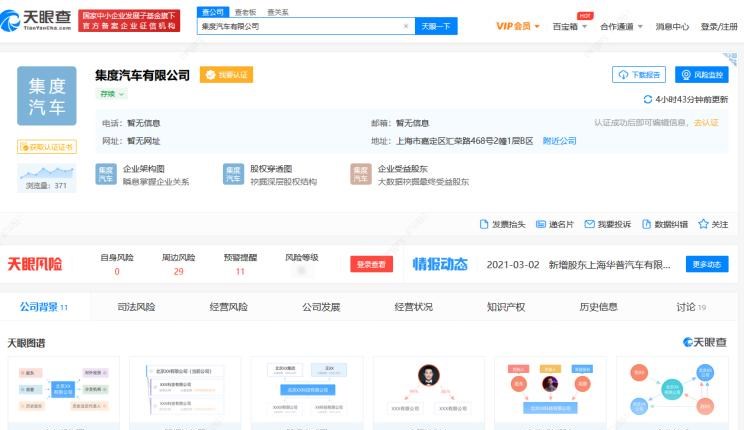The height and width of the screenshot is (430, 744).
Task: Click the TianYanCha logo
Action: click(x=36, y=20)
